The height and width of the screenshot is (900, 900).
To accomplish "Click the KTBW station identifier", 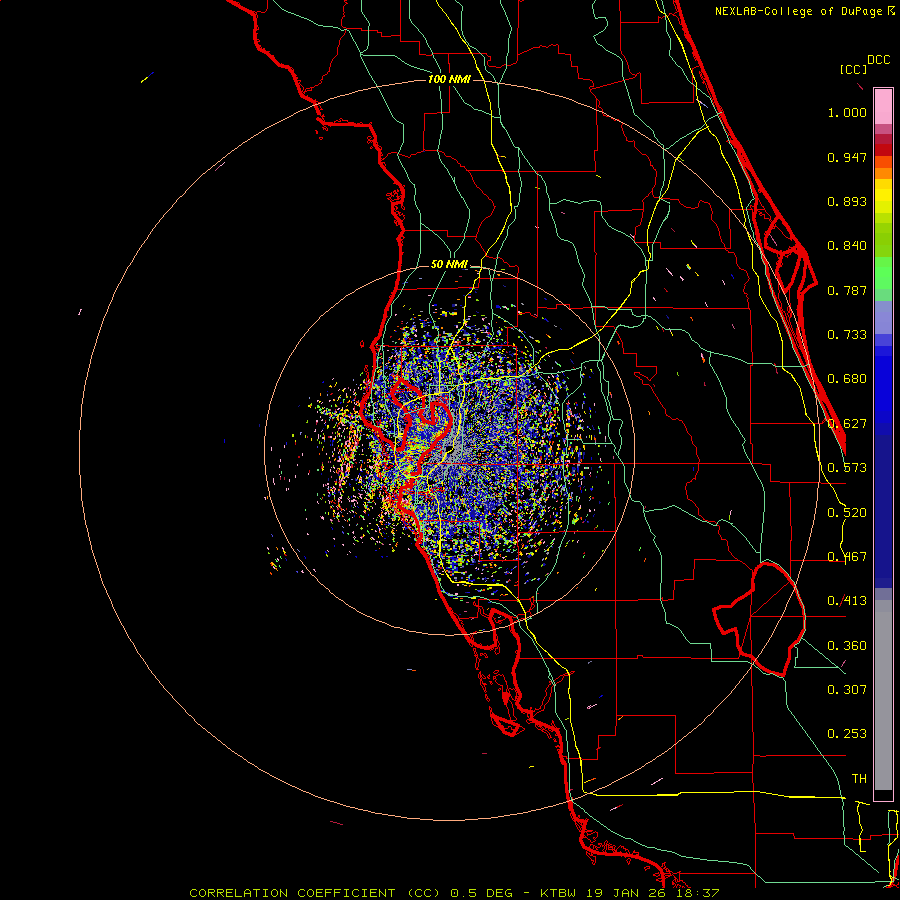I will click(x=560, y=893).
